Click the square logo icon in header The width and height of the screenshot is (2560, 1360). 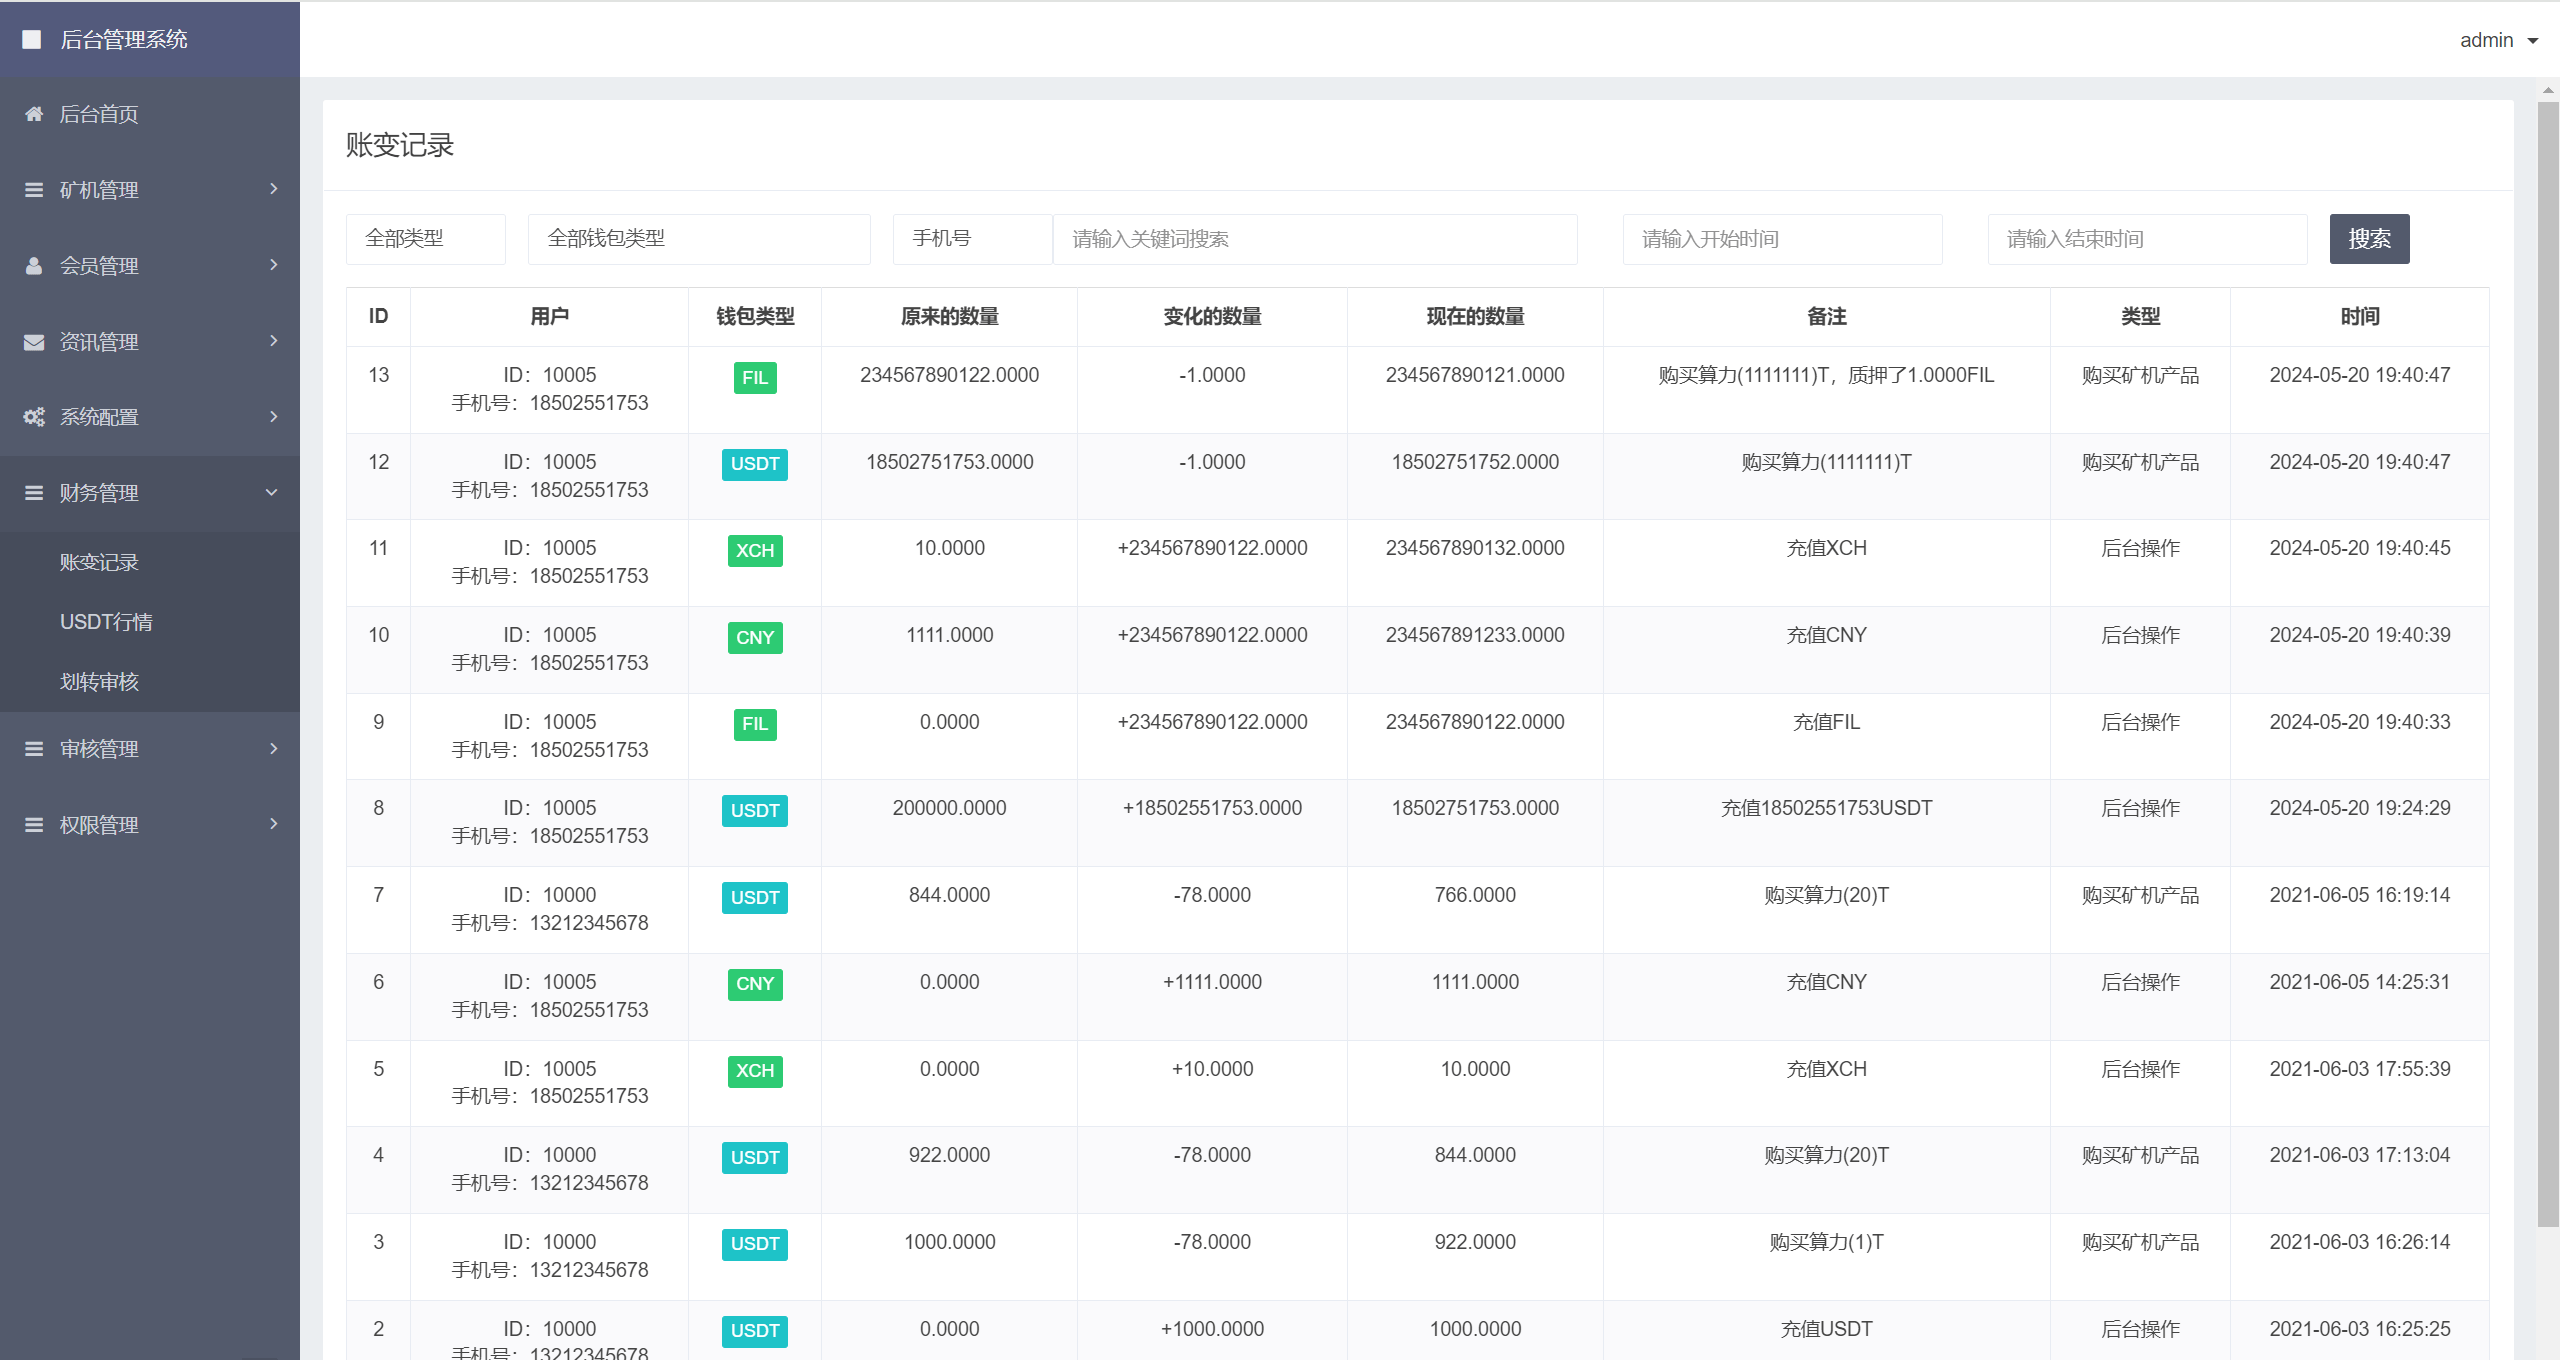[32, 39]
